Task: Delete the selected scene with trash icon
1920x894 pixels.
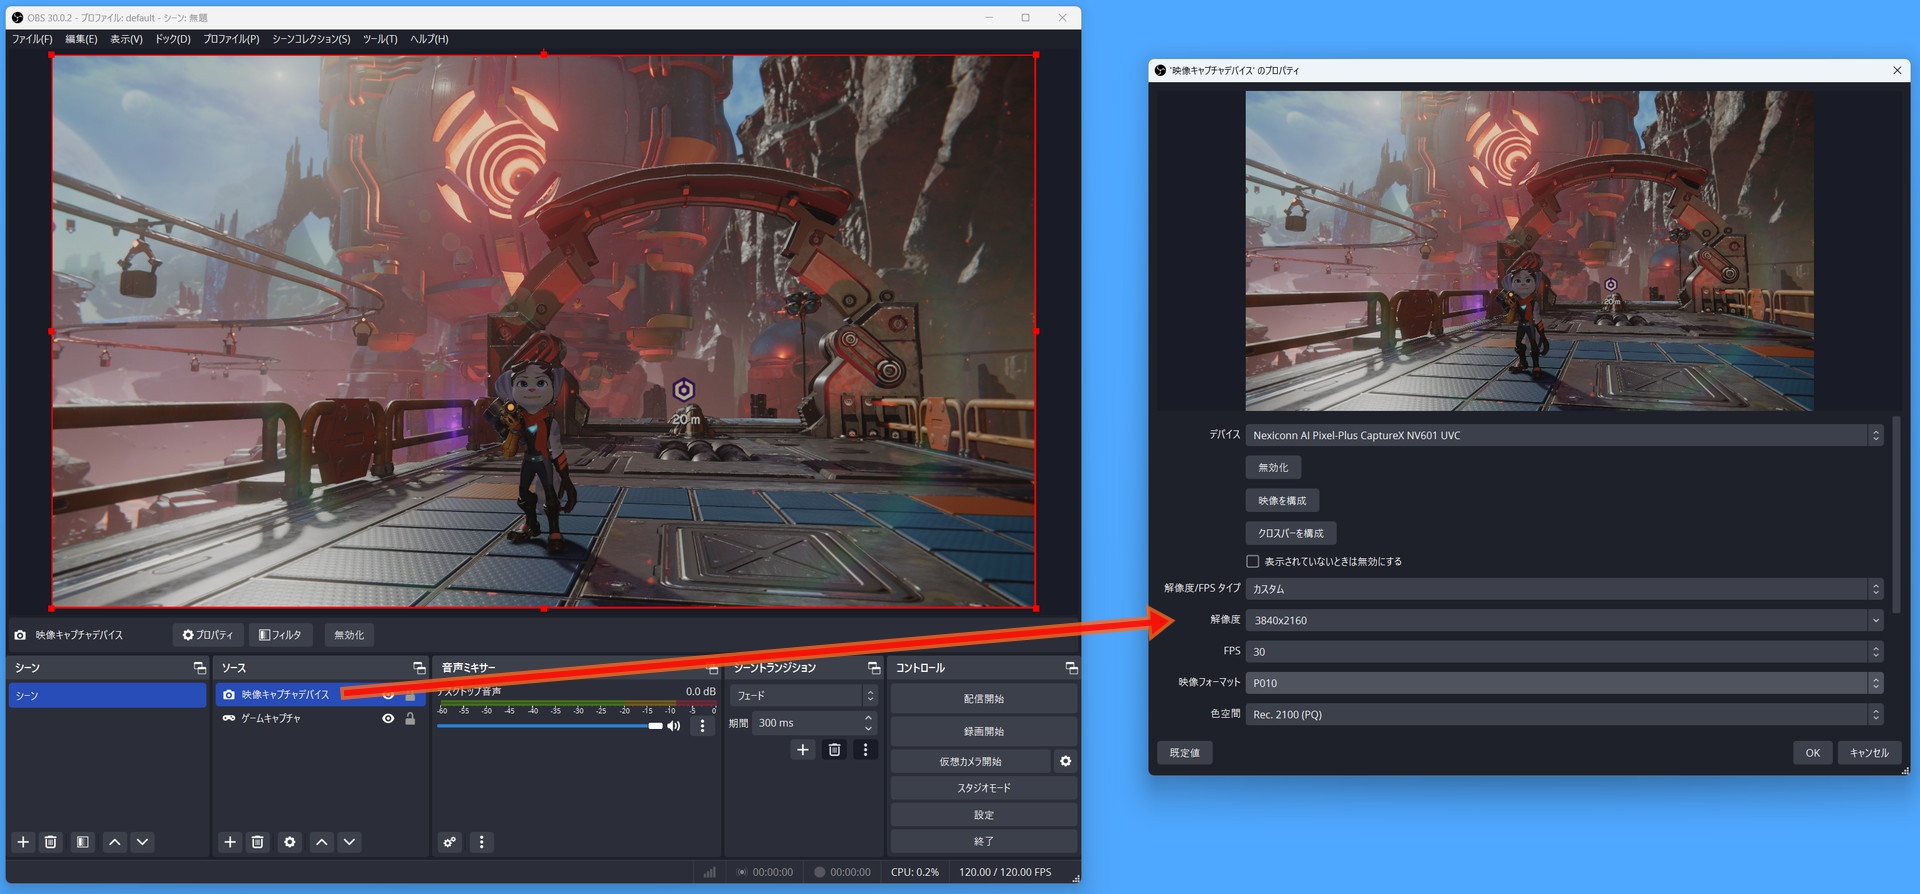Action: [51, 842]
